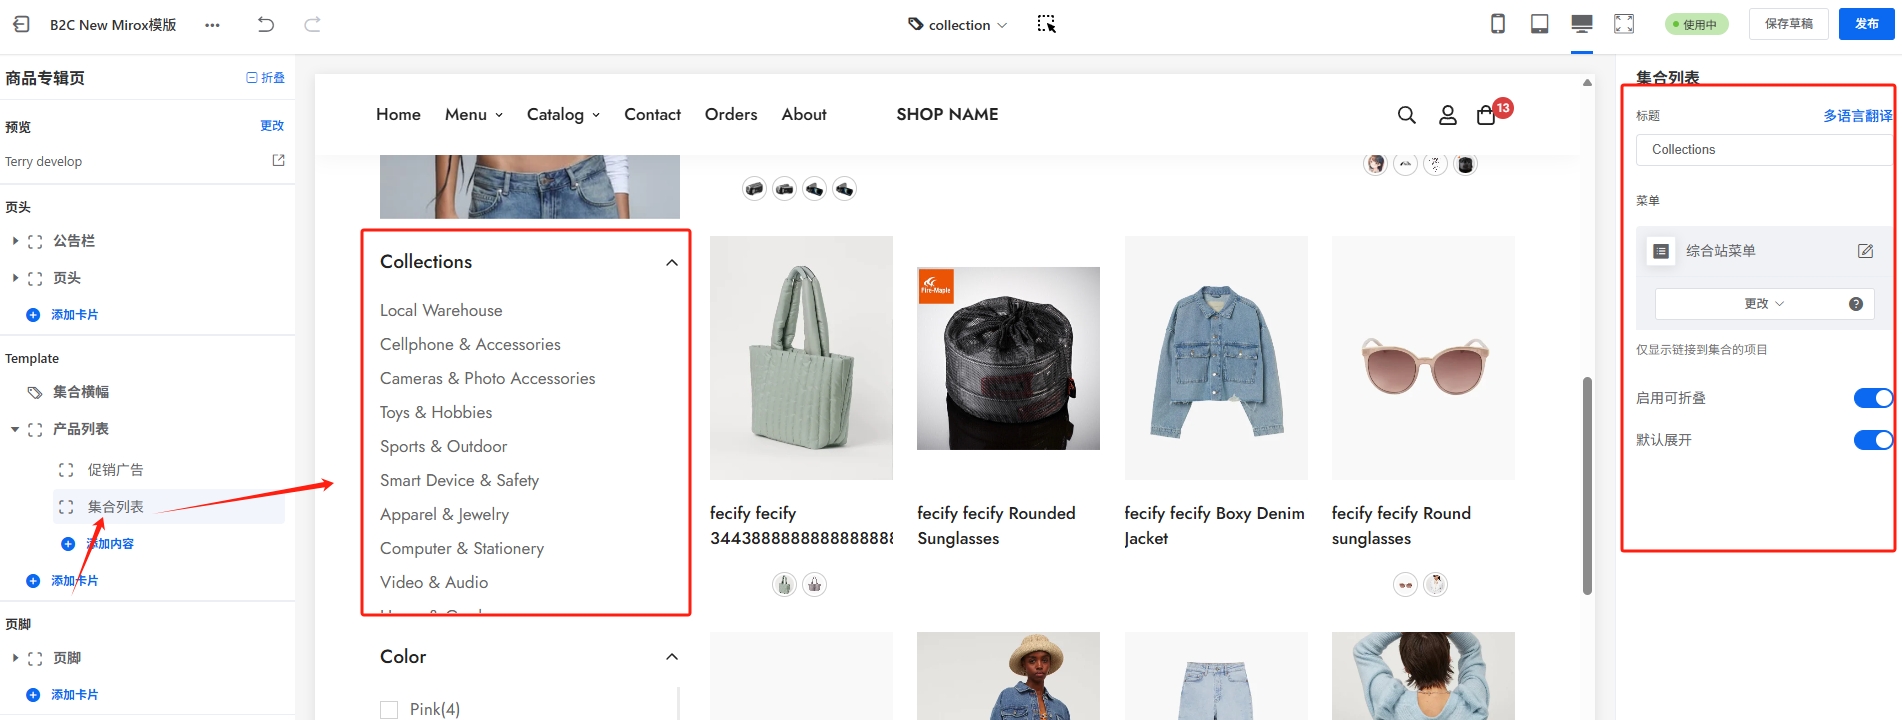This screenshot has width=1902, height=720.
Task: Click the 发布 publish button
Action: tap(1866, 24)
